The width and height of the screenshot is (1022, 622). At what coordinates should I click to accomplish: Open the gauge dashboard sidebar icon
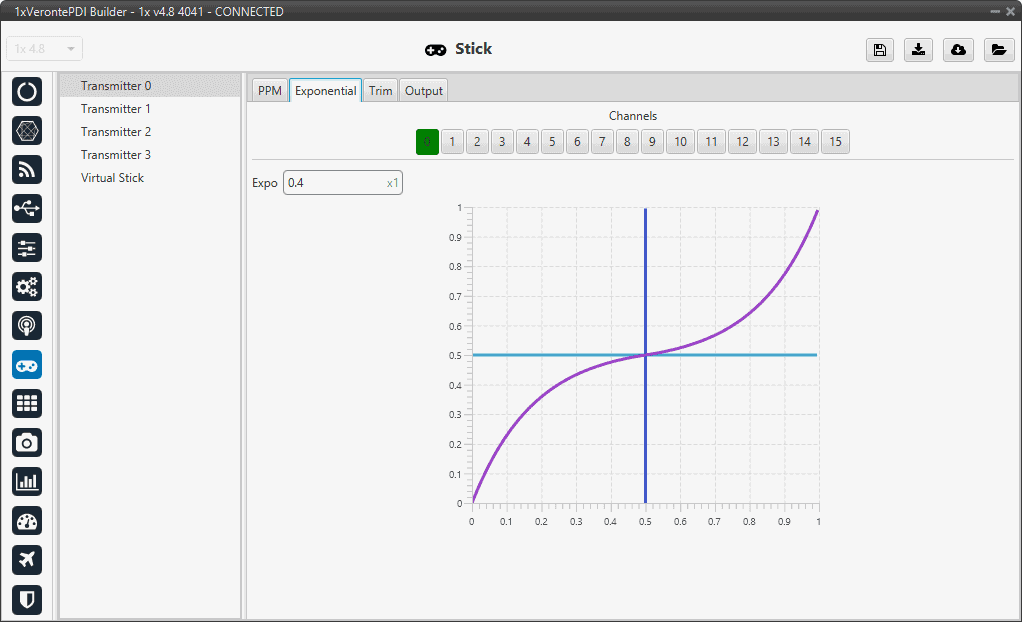(x=27, y=521)
